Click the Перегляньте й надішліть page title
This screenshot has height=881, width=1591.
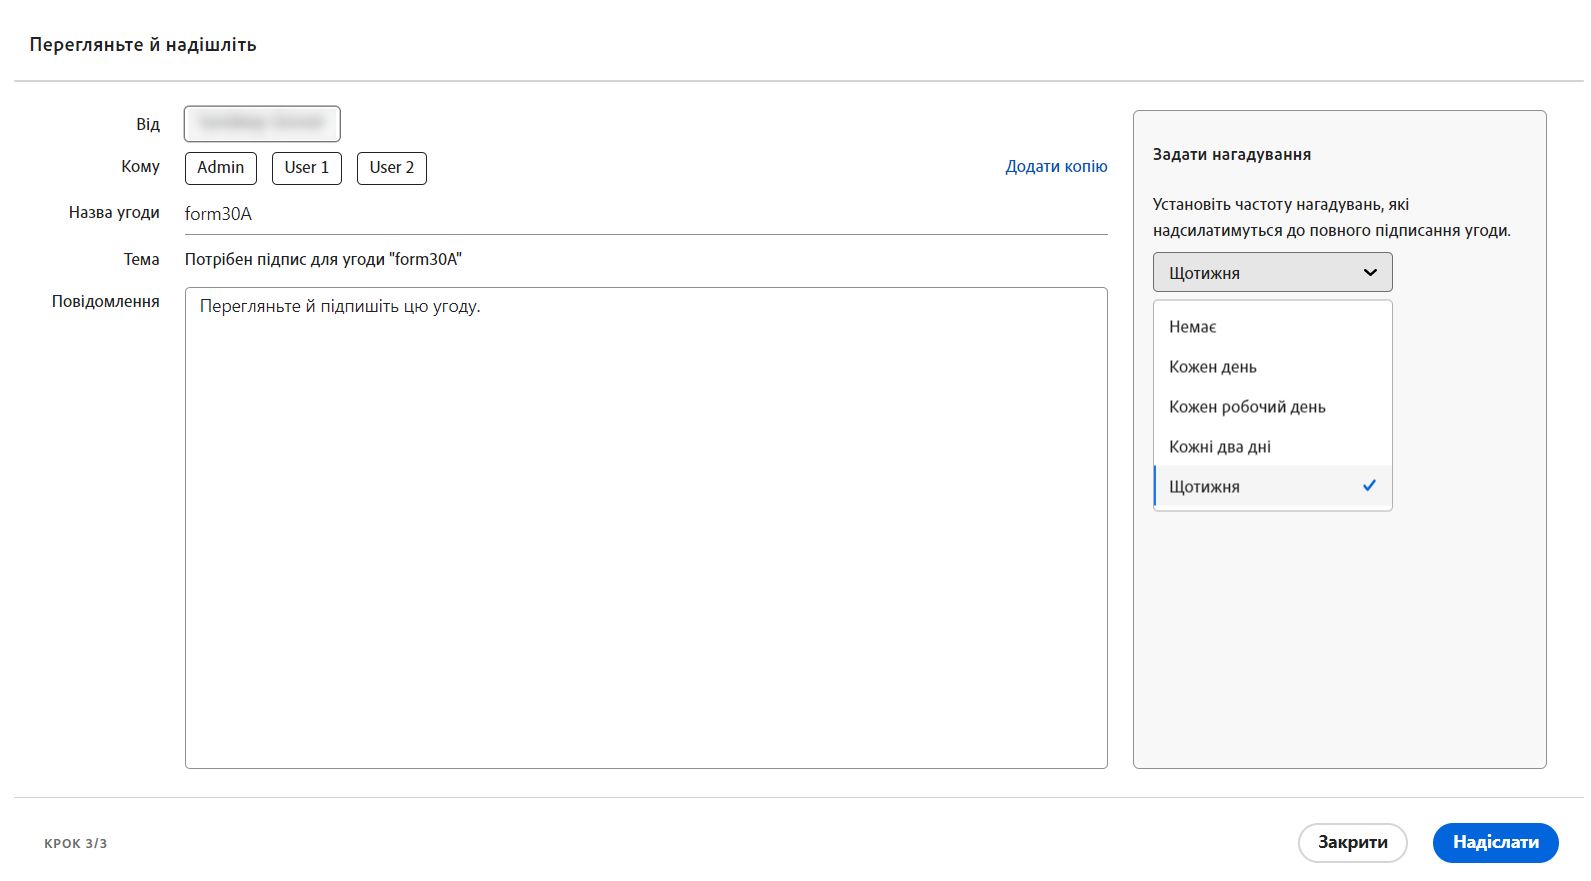pyautogui.click(x=143, y=45)
